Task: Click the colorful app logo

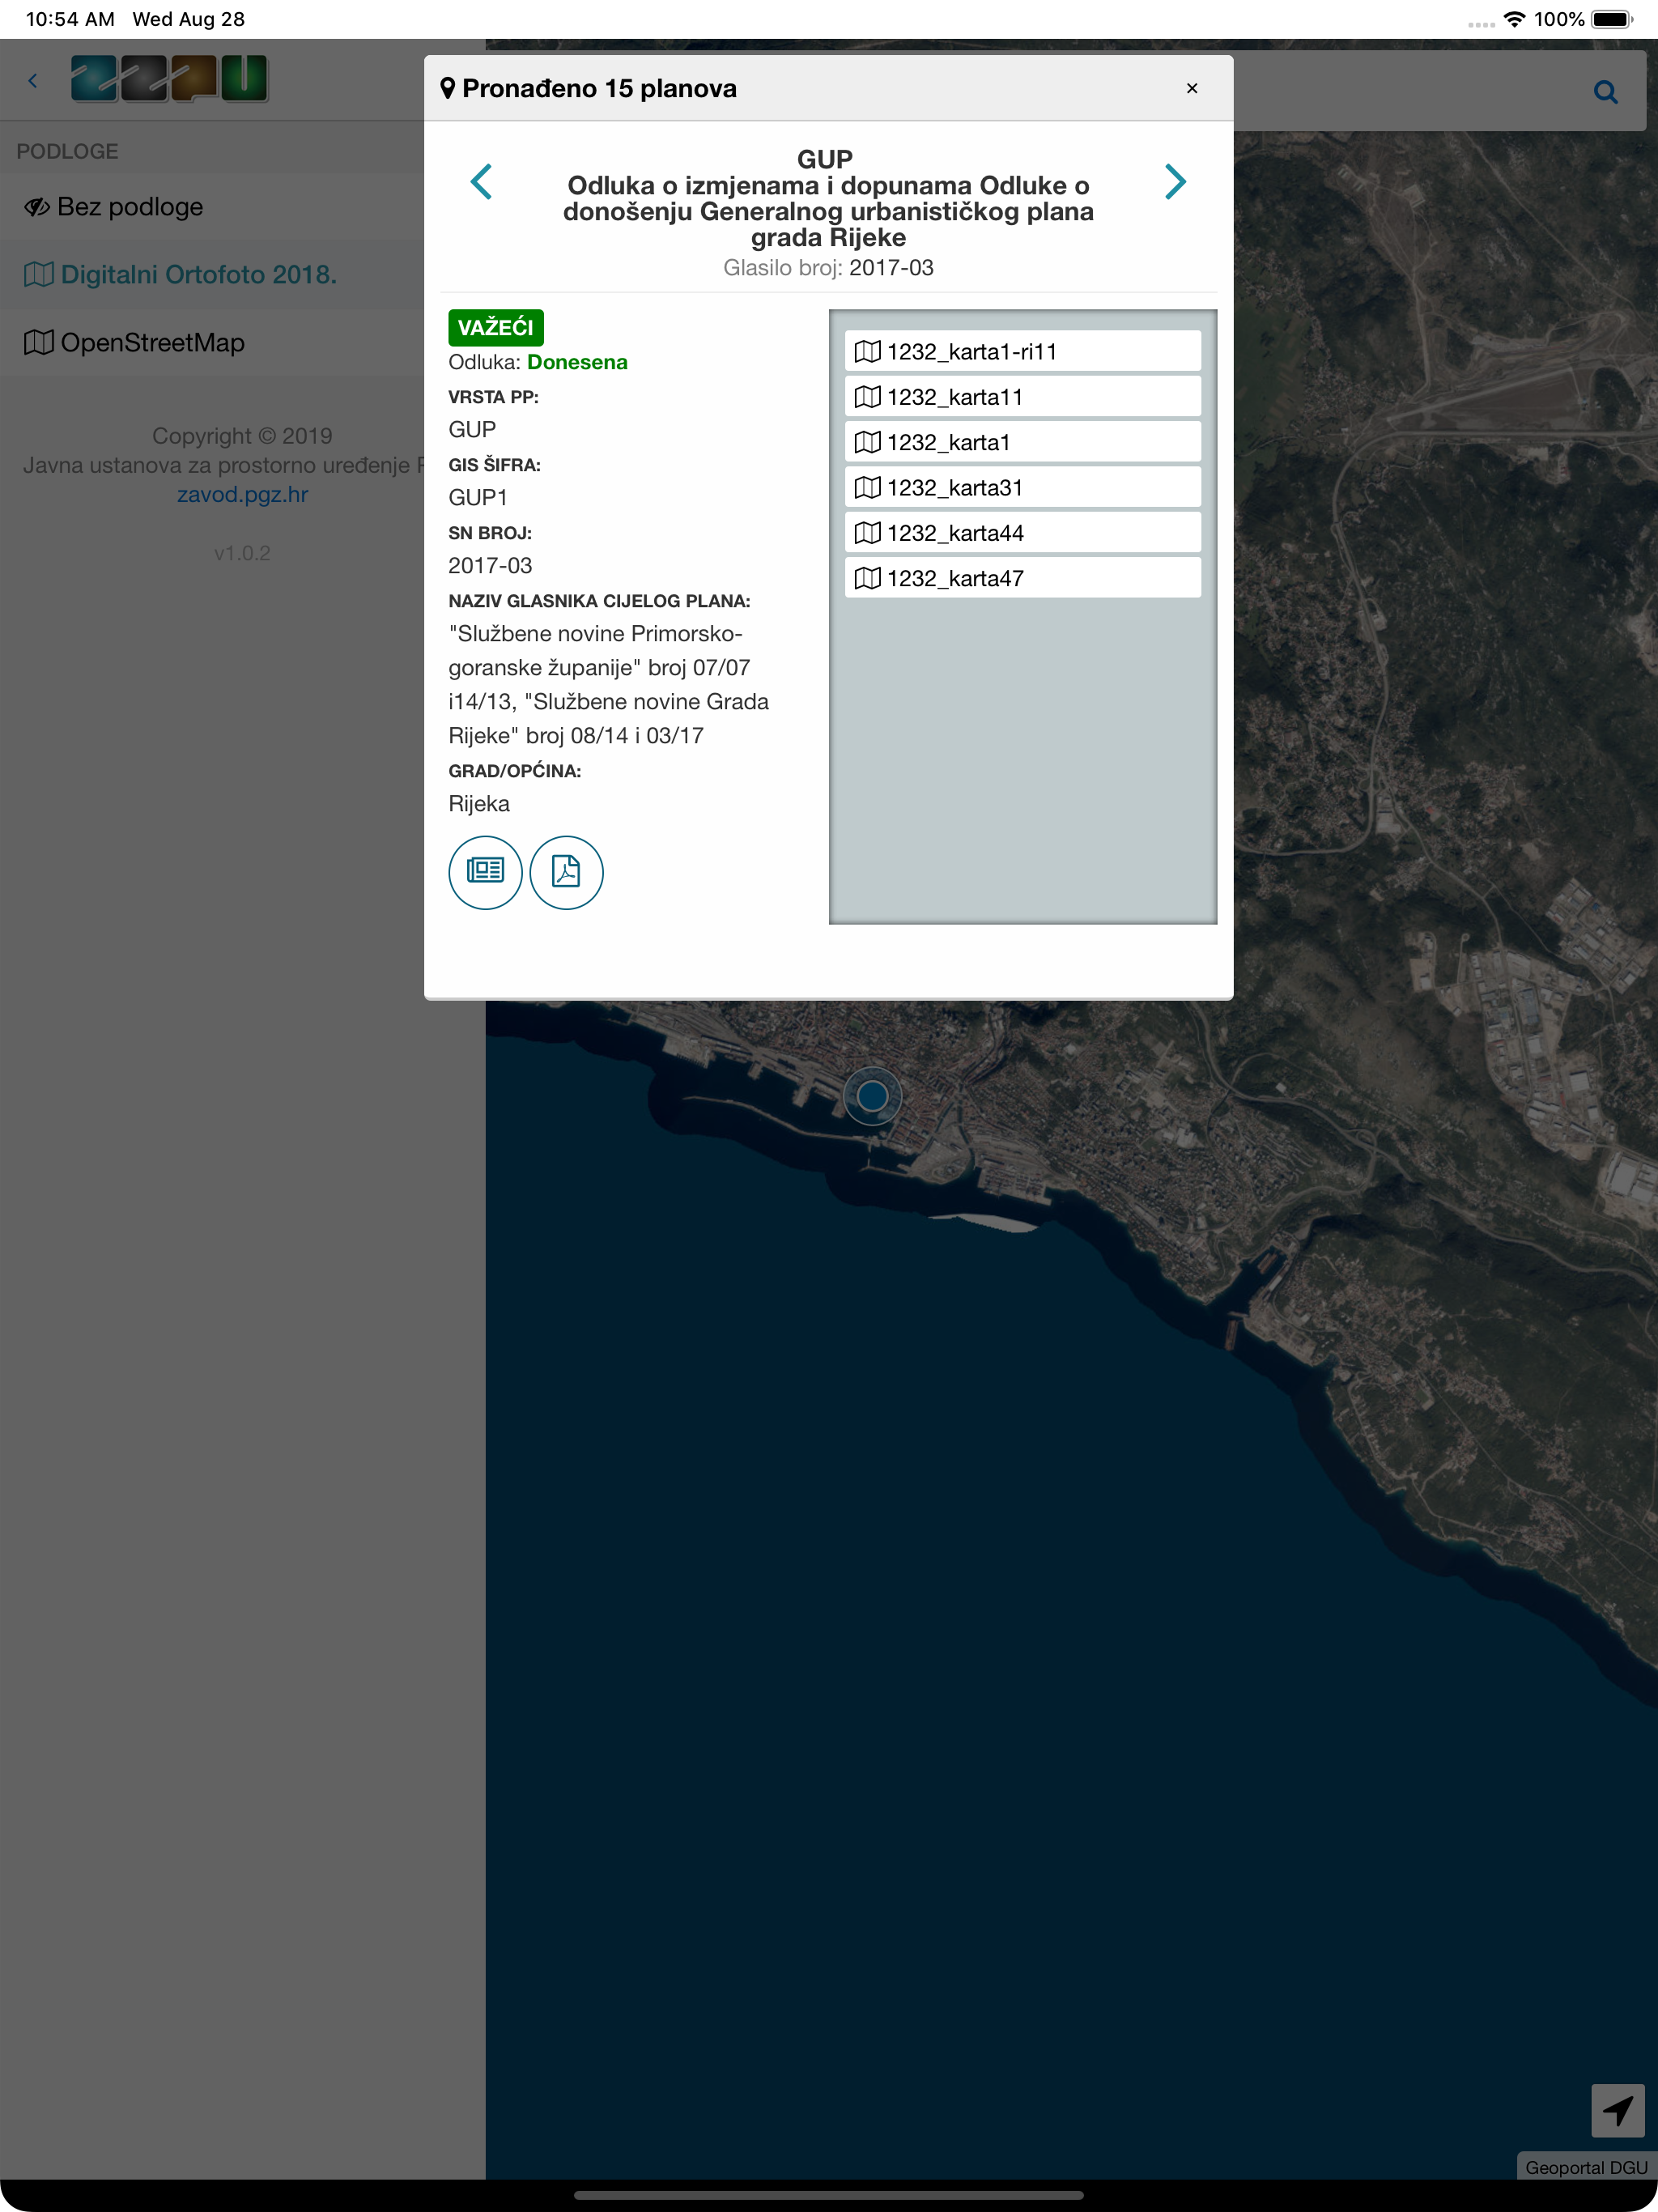Action: (x=169, y=79)
